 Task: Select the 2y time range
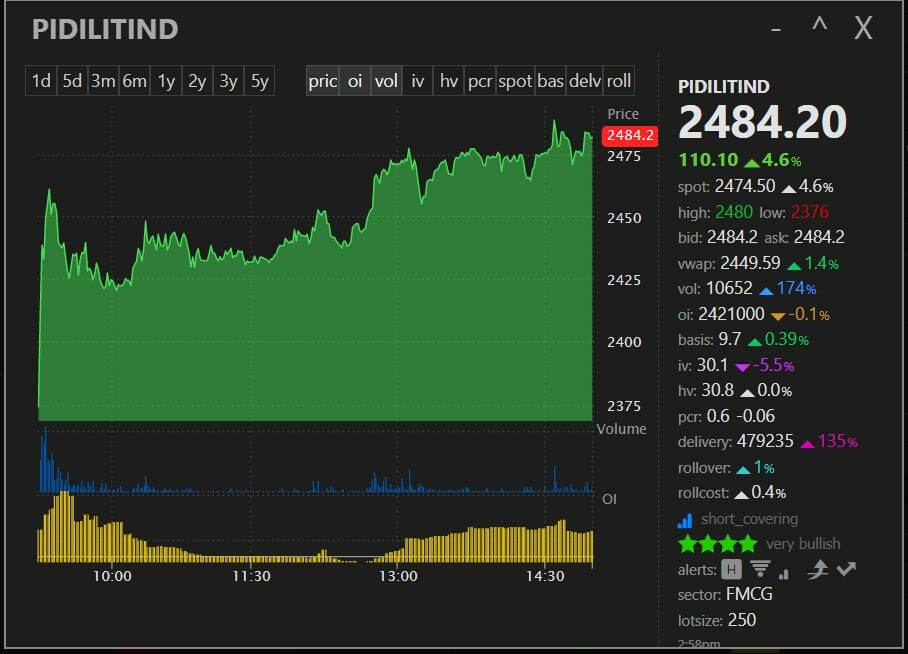[197, 81]
